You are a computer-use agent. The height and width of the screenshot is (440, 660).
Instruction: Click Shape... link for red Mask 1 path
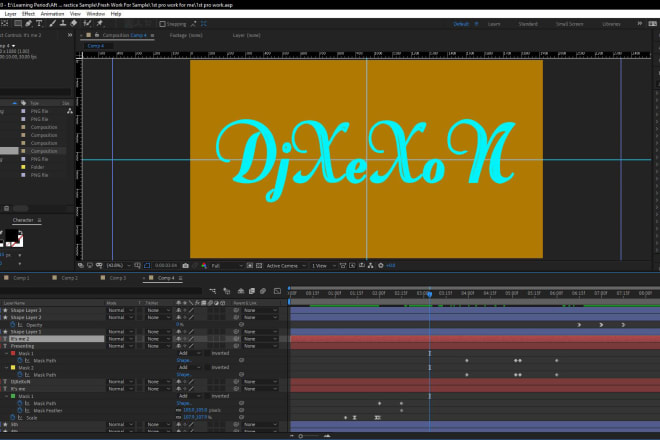[184, 360]
